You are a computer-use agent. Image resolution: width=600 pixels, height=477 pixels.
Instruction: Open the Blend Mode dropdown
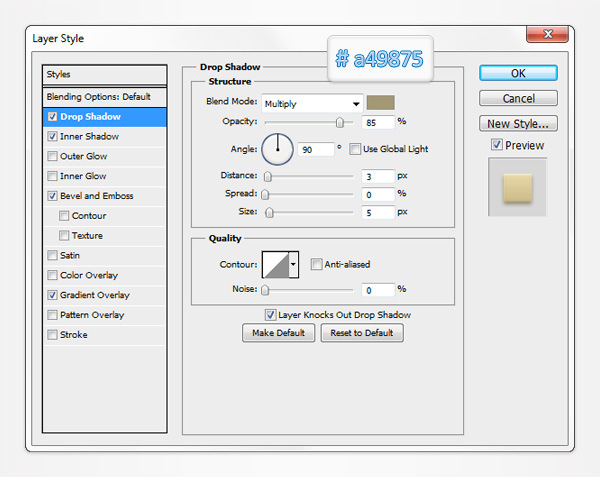[x=312, y=103]
